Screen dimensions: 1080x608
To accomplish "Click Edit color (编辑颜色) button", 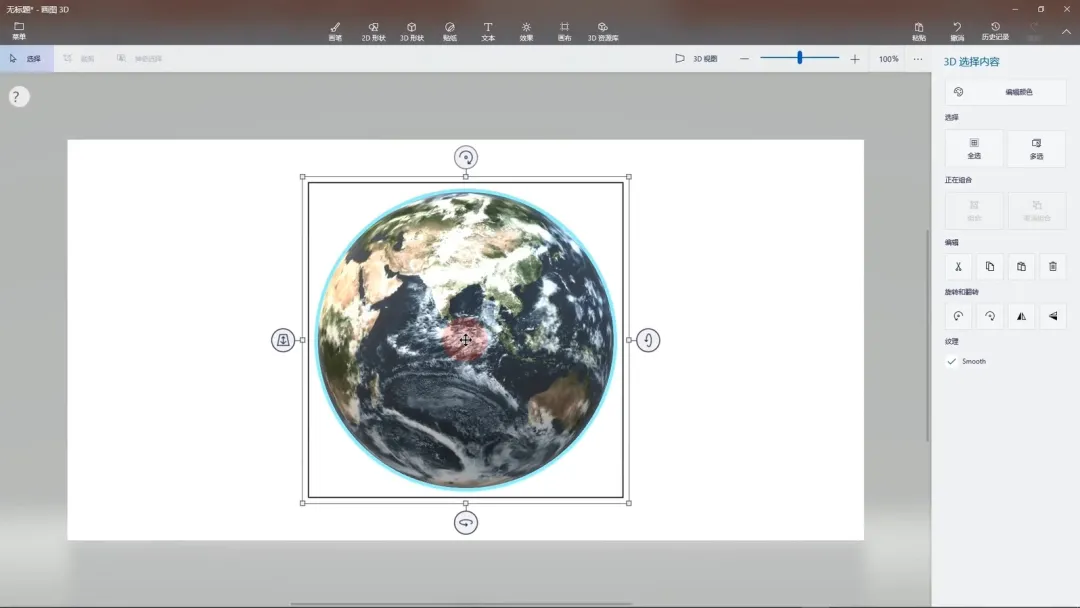I will pos(1005,92).
